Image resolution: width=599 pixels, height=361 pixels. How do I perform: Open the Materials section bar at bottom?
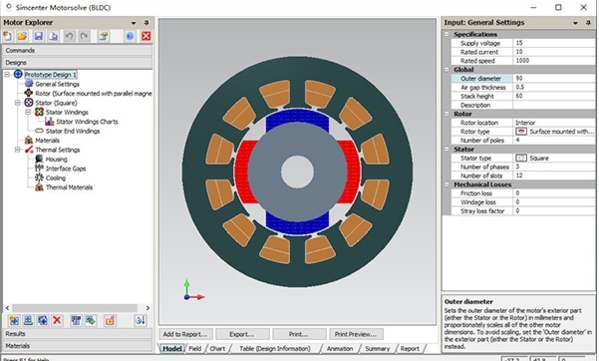(x=78, y=346)
